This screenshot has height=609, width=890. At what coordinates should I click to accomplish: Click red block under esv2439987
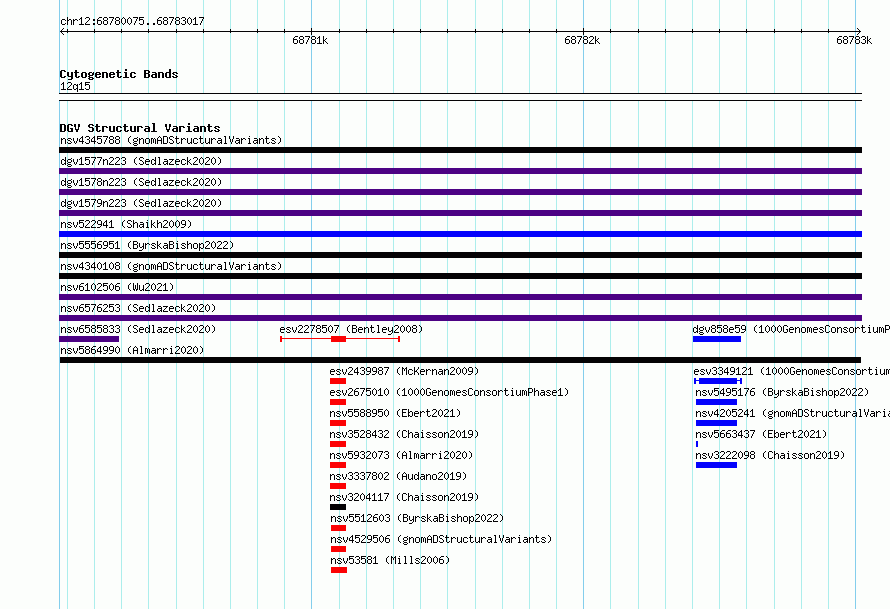[x=338, y=381]
